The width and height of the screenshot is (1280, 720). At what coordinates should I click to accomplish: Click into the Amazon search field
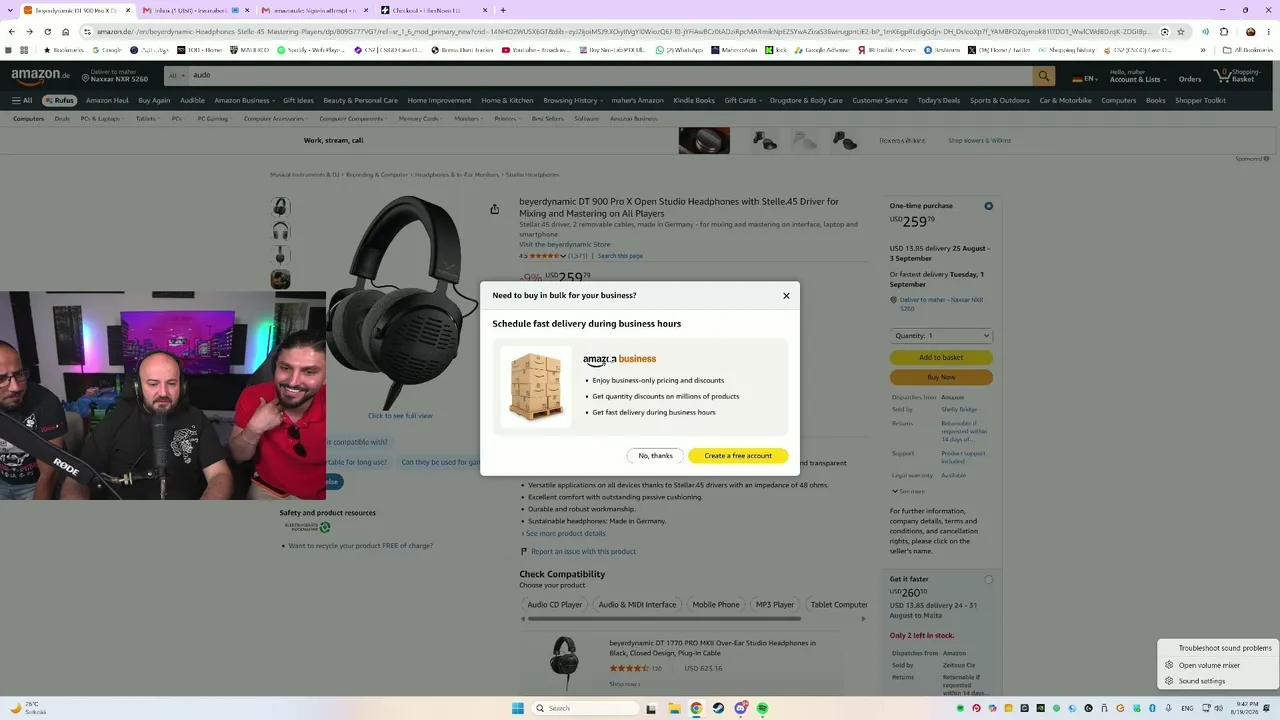point(611,76)
